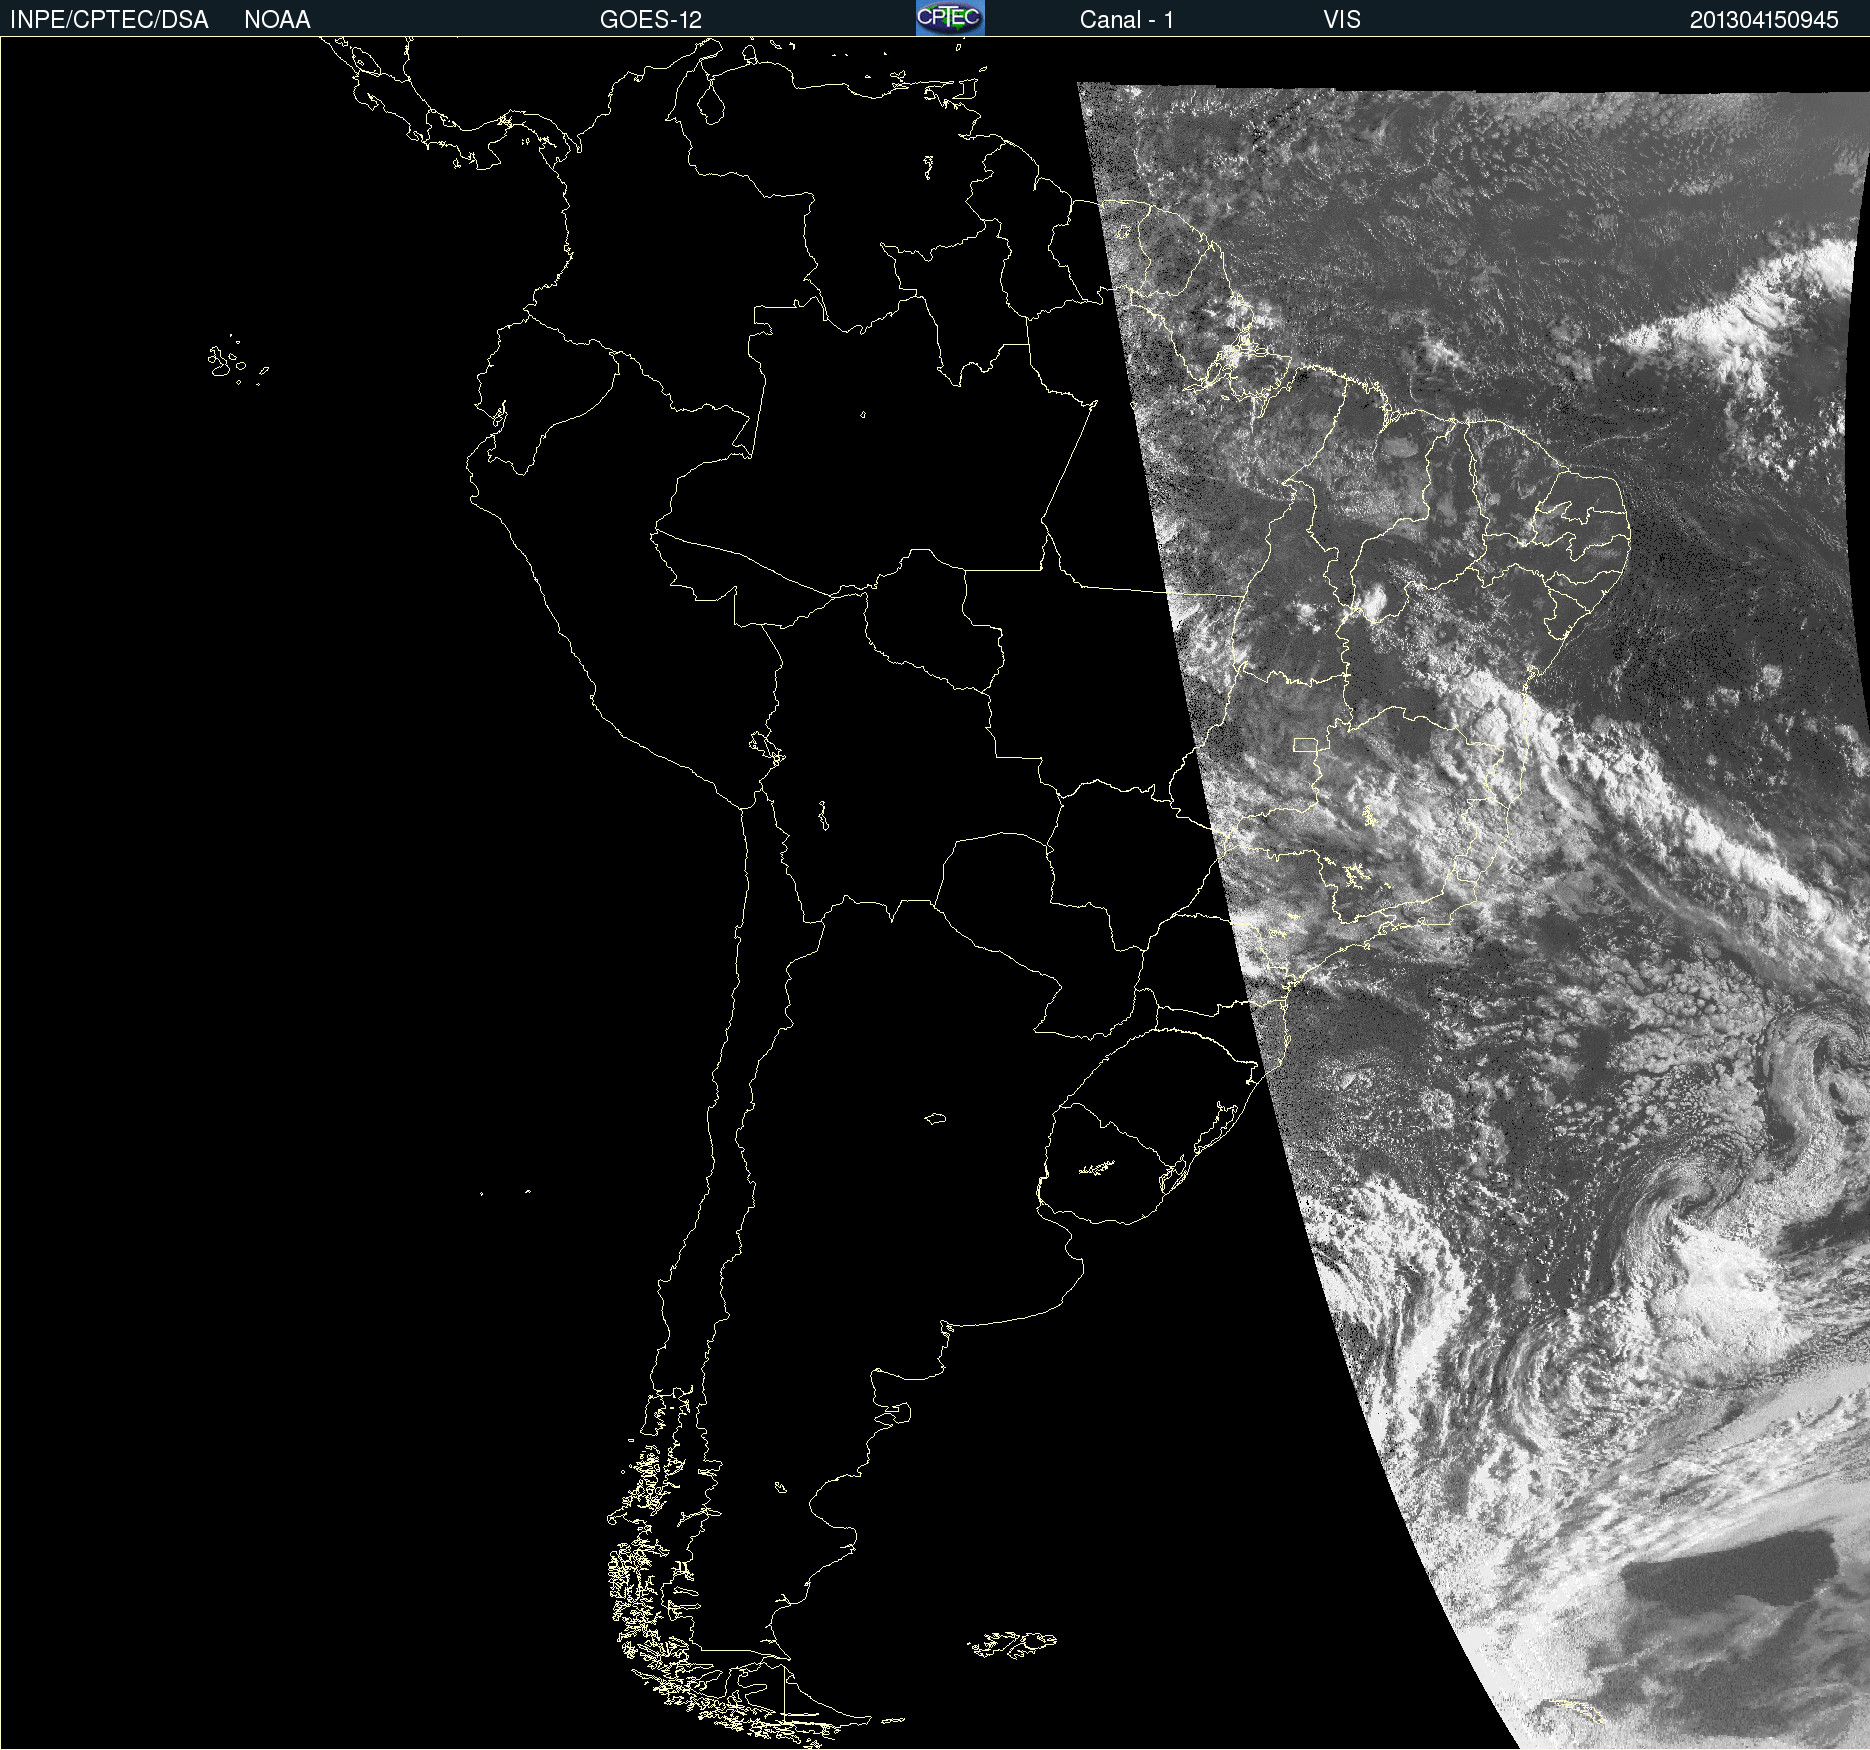Click the Falkland Islands outline on the map

point(1012,1644)
